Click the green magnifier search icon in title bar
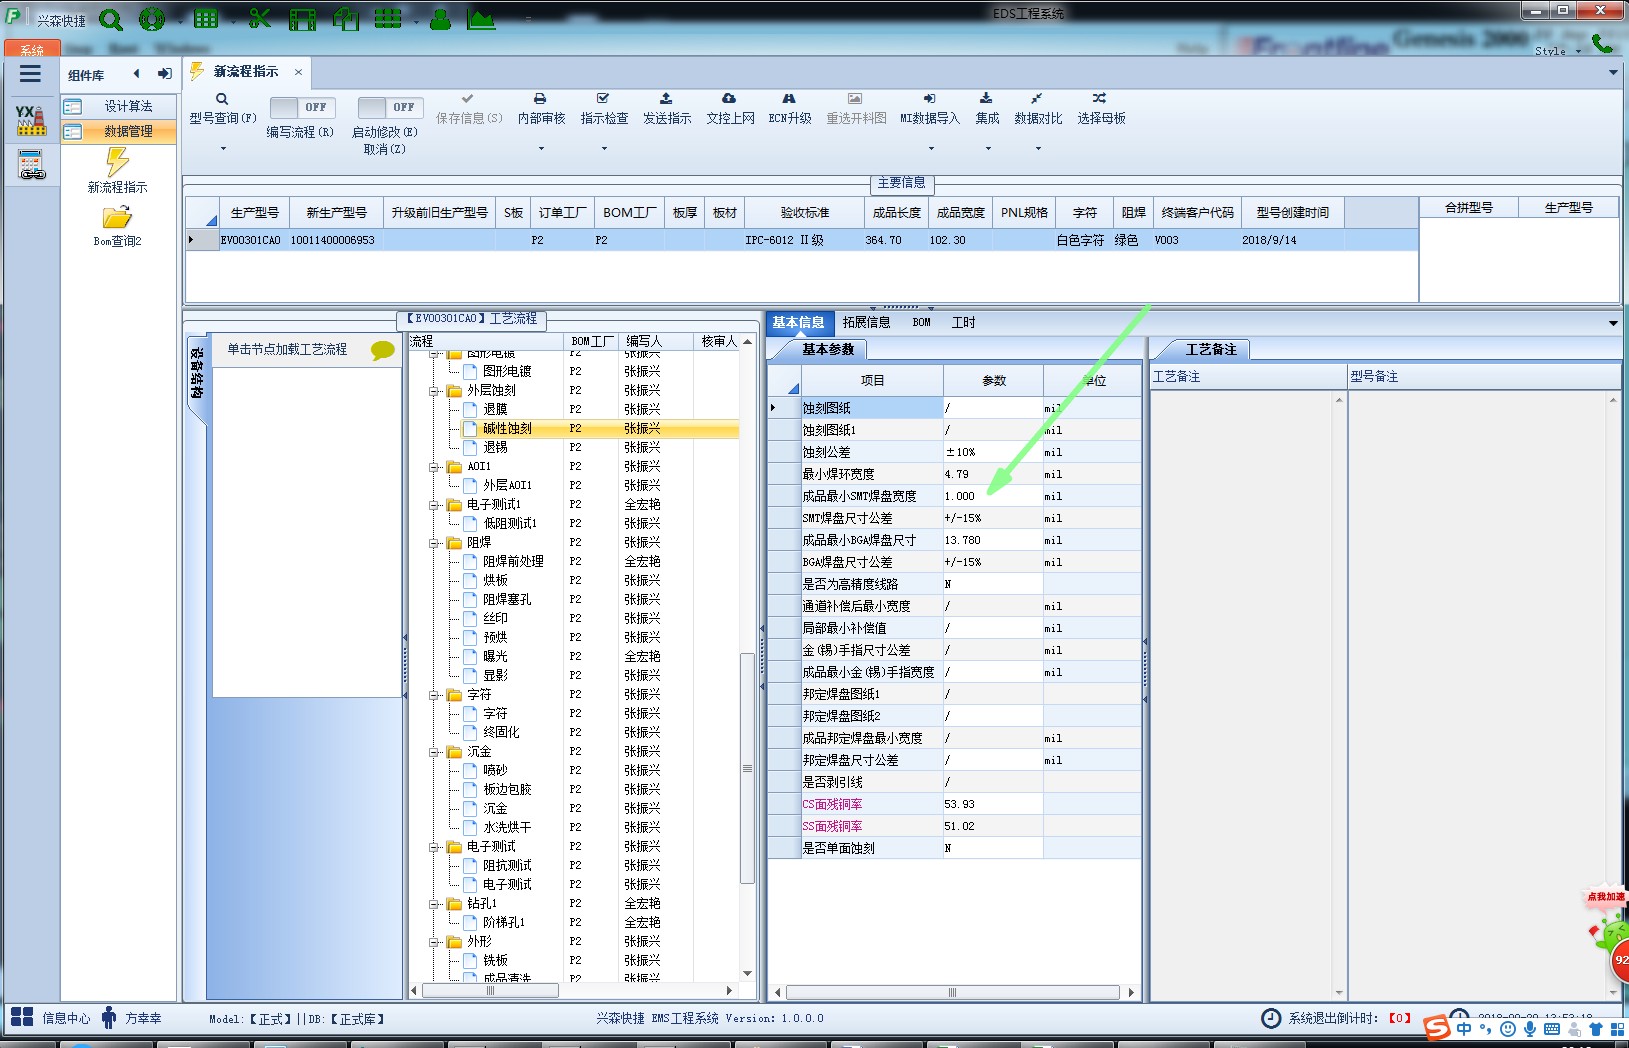The height and width of the screenshot is (1048, 1629). 111,19
